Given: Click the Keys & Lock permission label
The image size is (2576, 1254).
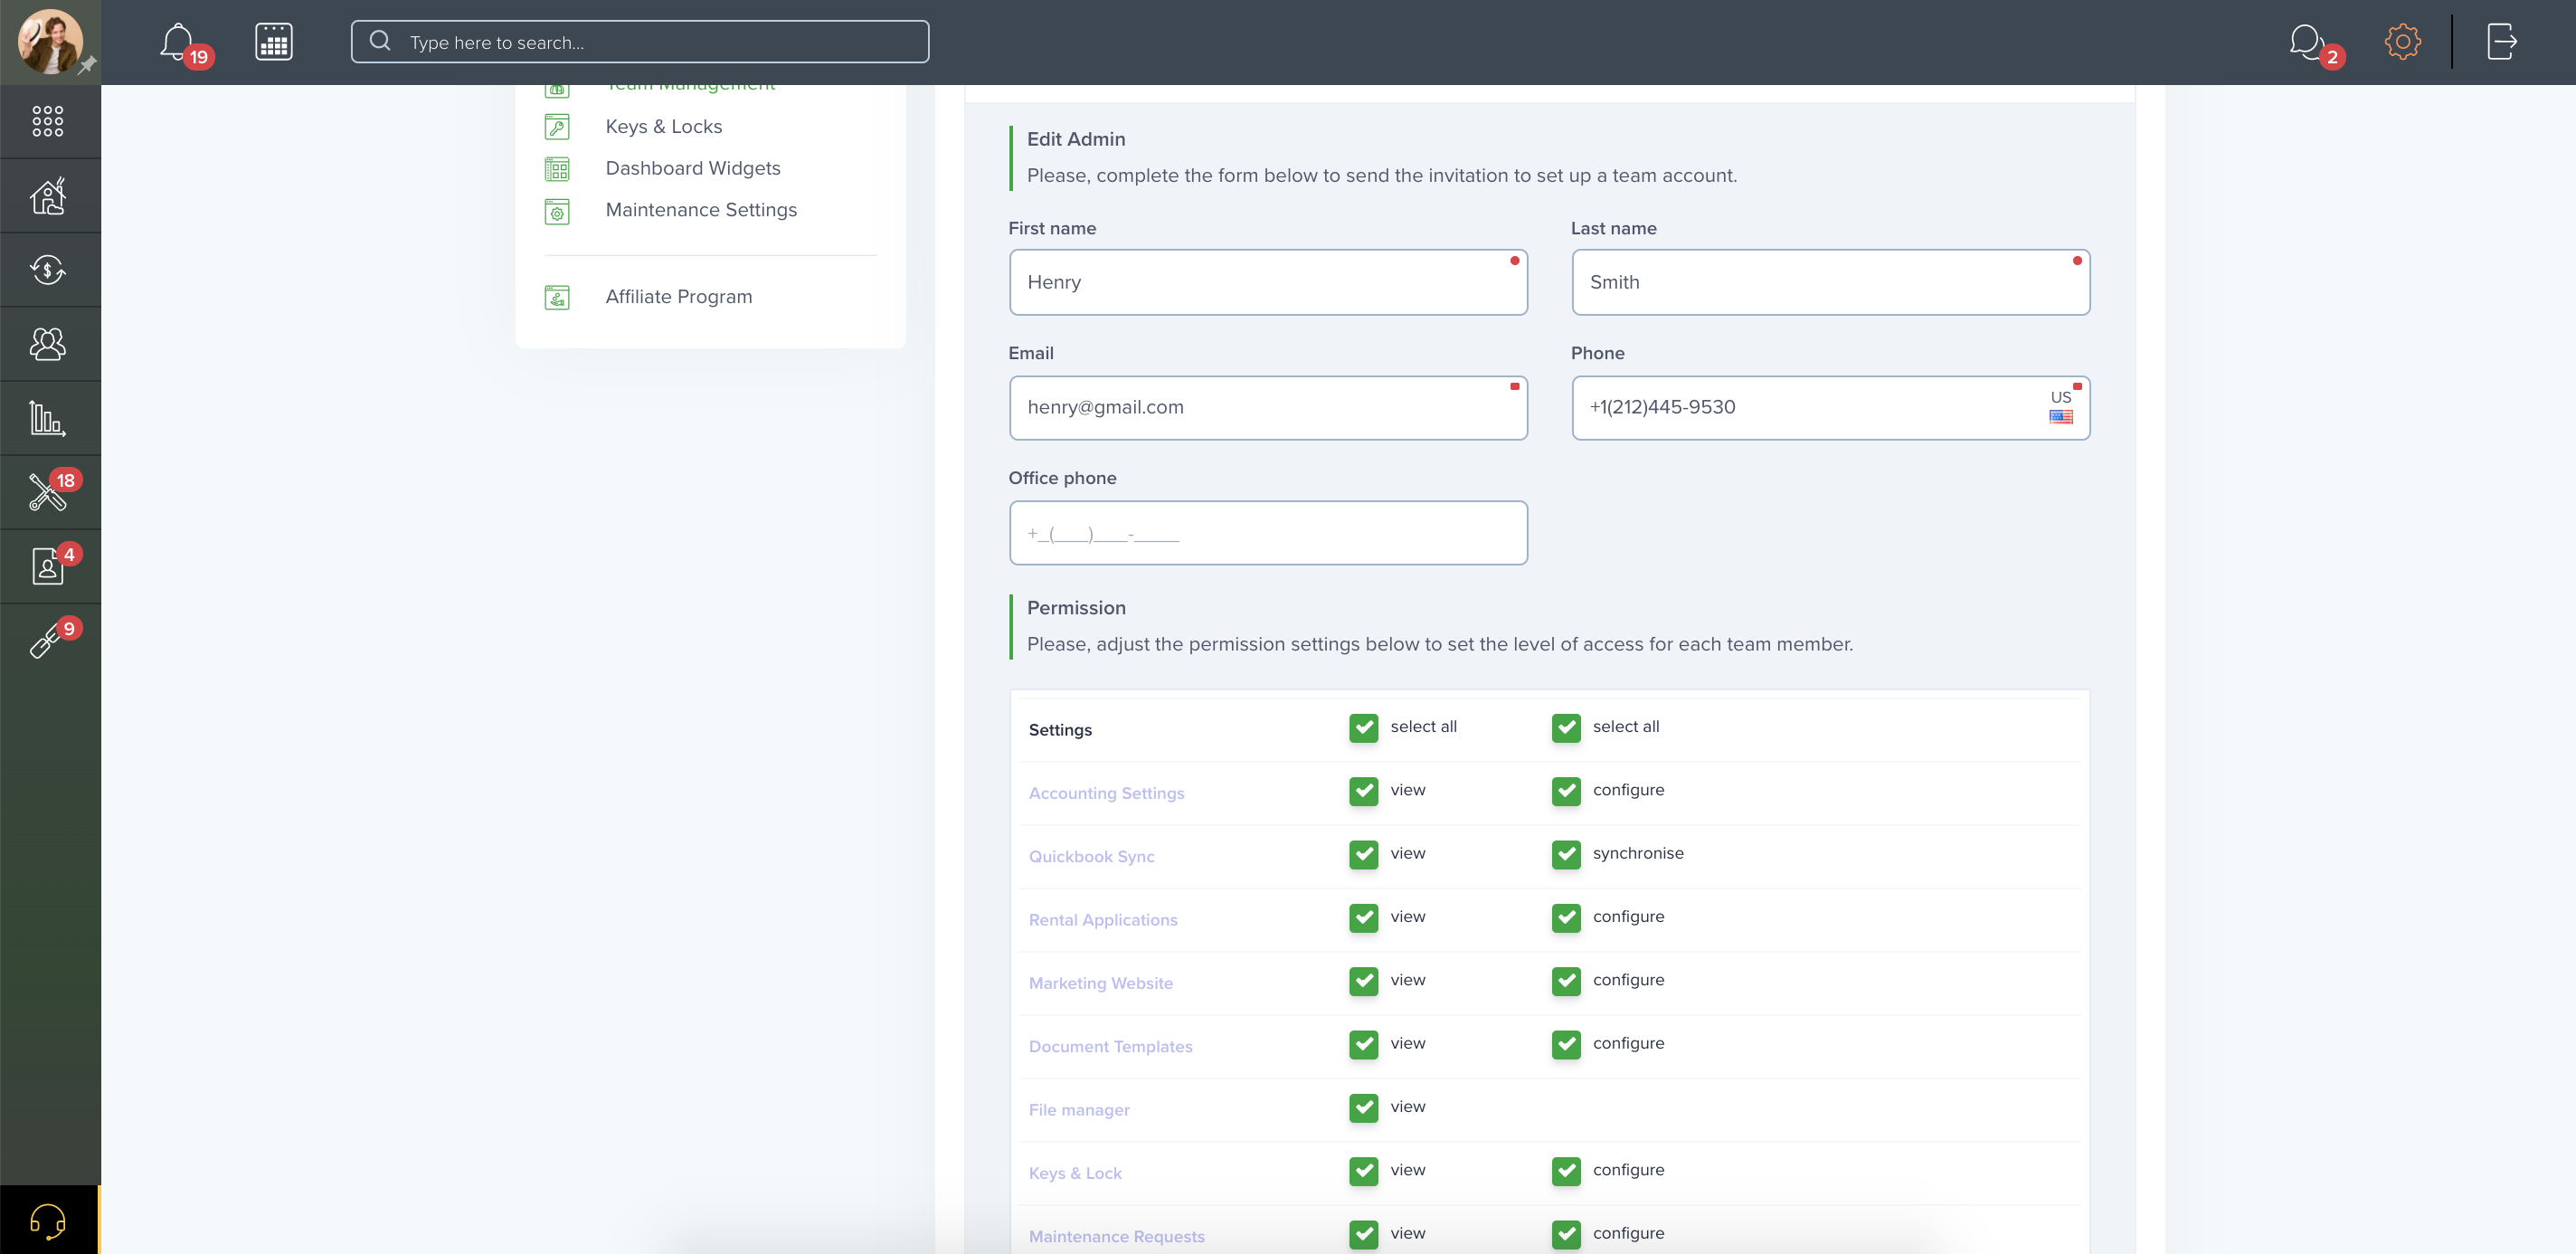Looking at the screenshot, I should click(1075, 1173).
